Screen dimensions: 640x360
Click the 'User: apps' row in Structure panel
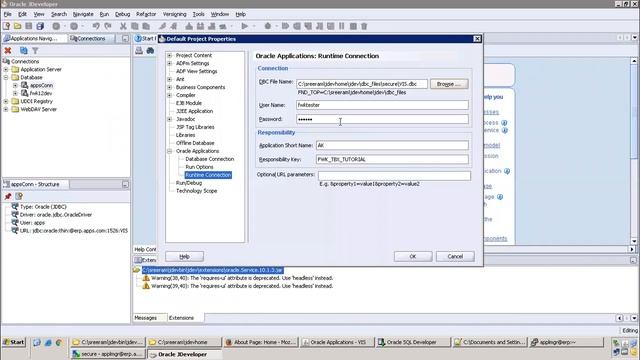click(x=32, y=223)
